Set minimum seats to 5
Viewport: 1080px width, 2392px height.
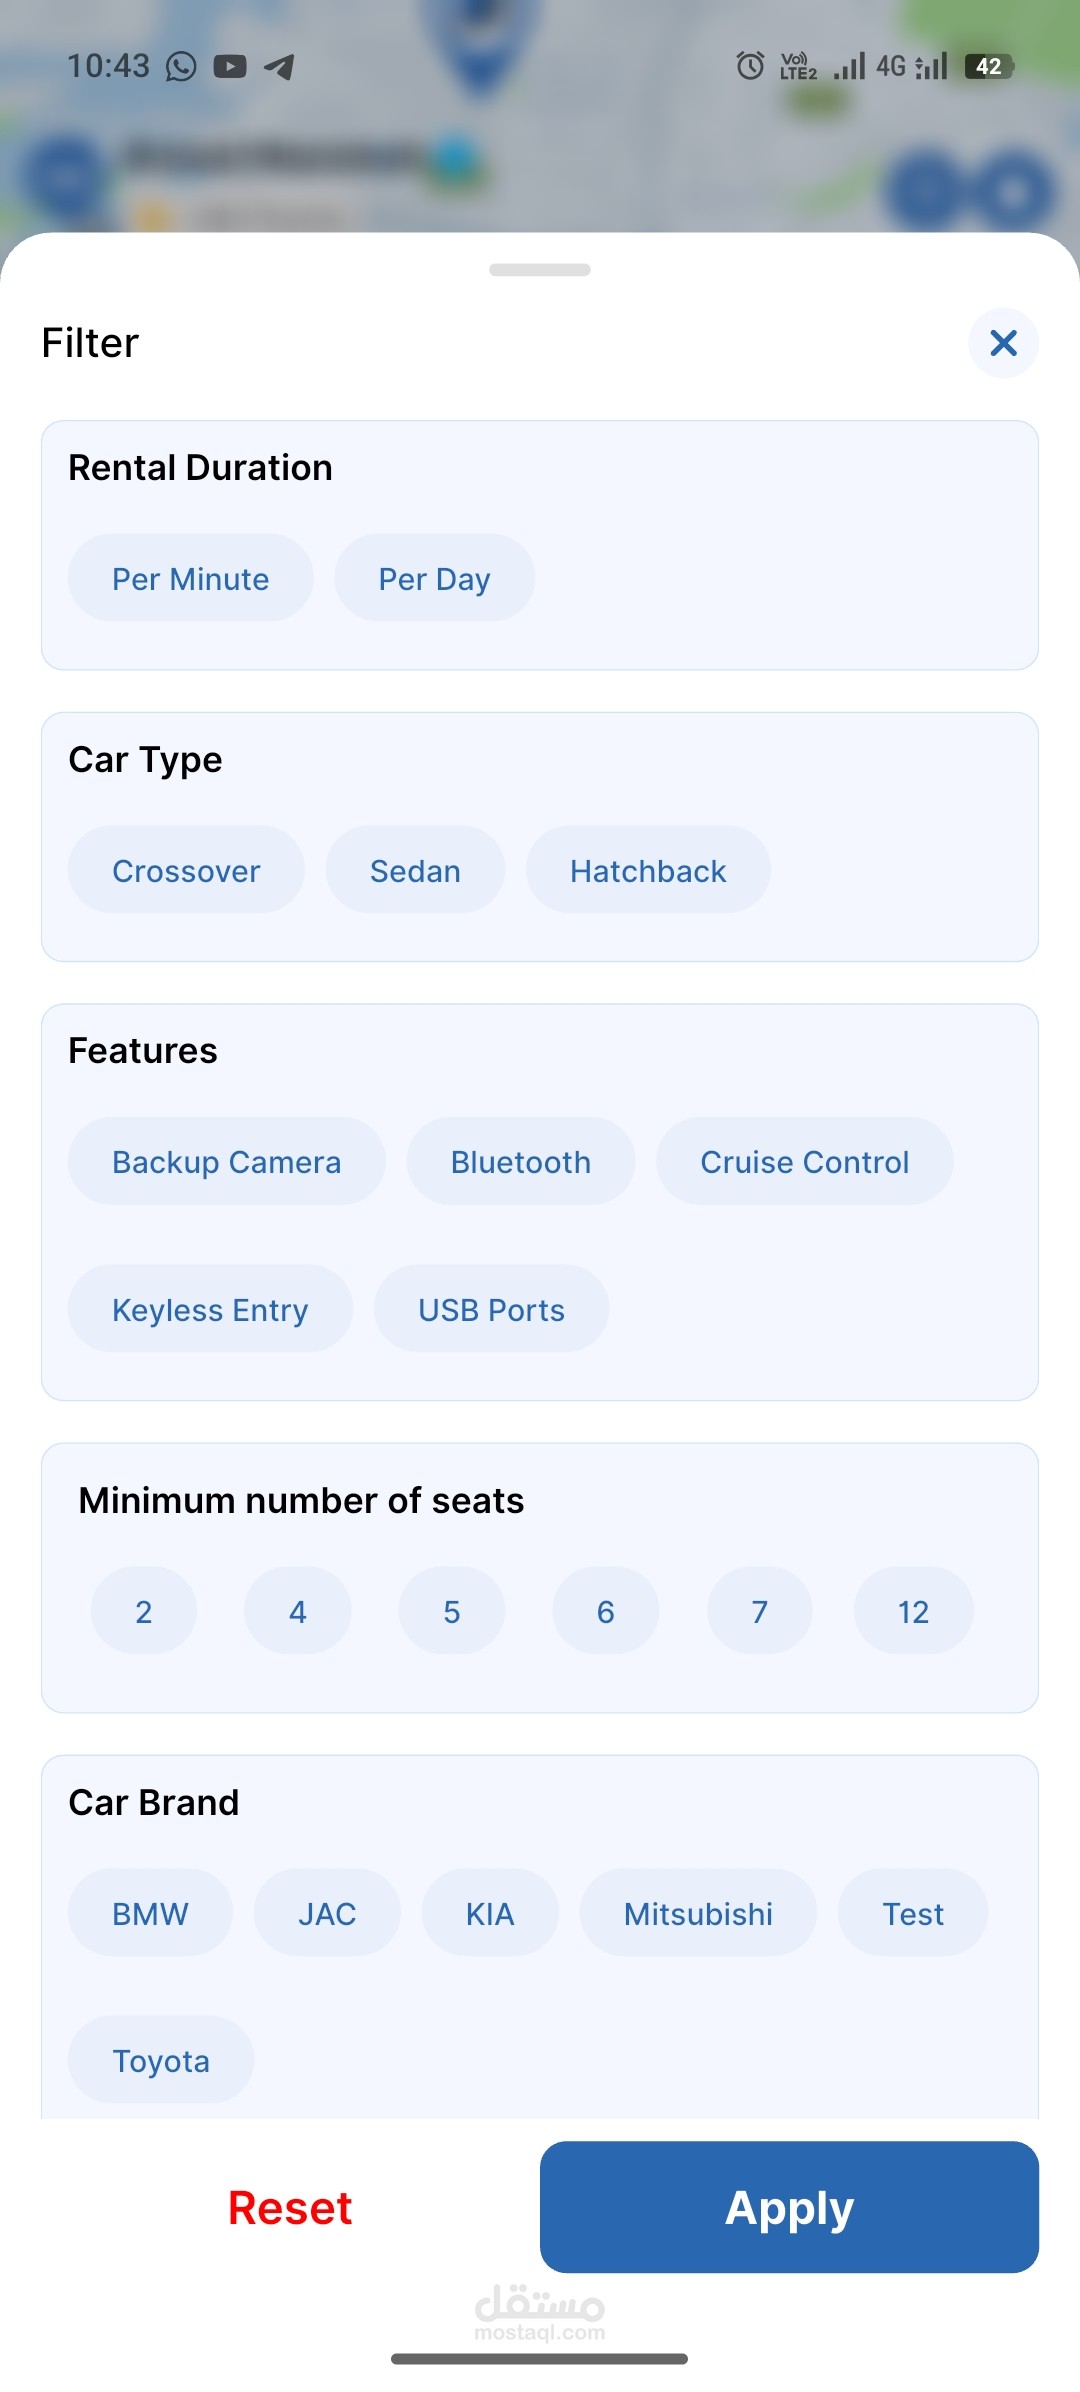[452, 1611]
